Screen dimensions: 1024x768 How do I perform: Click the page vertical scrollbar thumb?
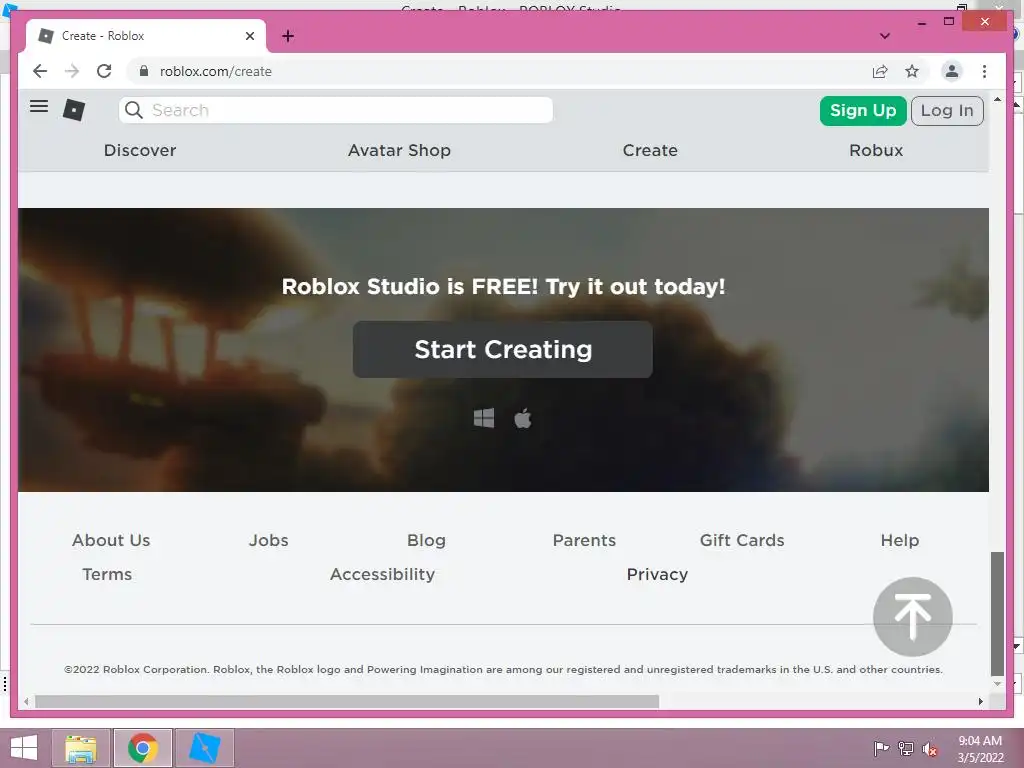click(x=997, y=614)
